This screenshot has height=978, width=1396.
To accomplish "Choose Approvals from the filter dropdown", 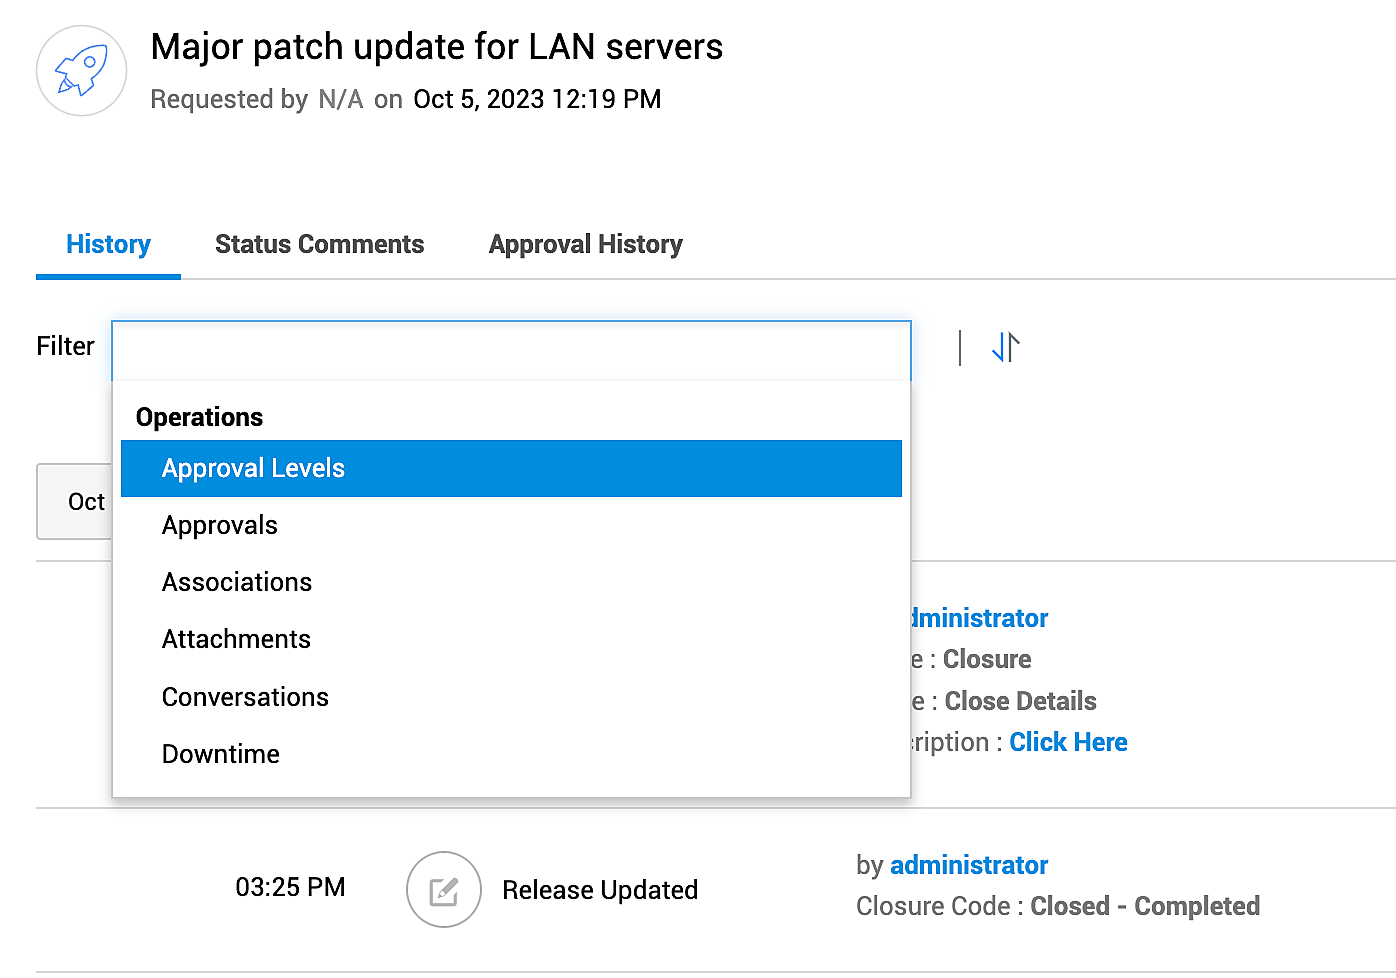I will 511,525.
